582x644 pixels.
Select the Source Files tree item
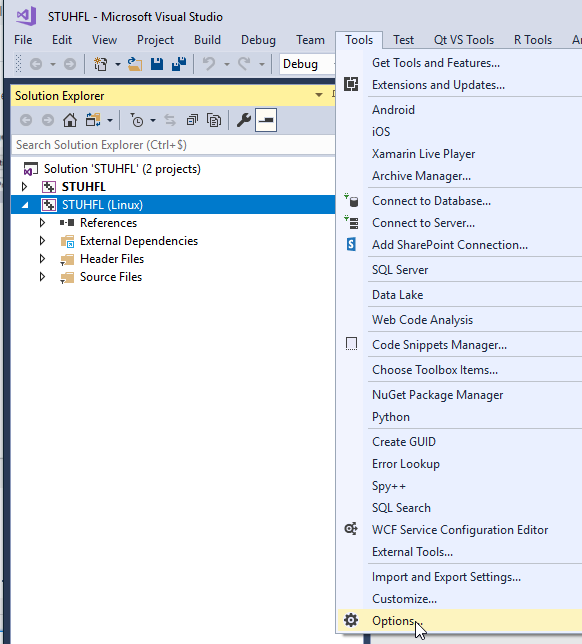tap(111, 277)
